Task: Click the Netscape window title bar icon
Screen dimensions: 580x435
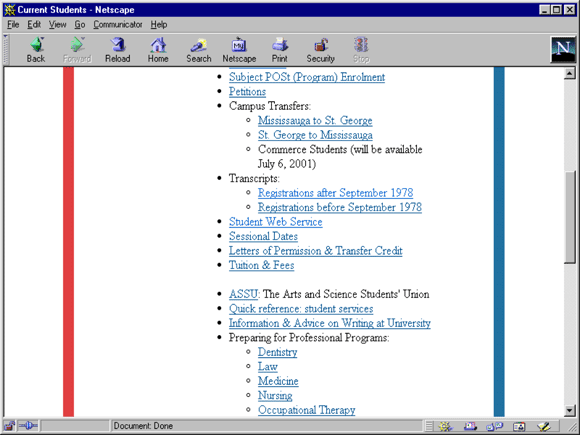Action: pyautogui.click(x=10, y=10)
